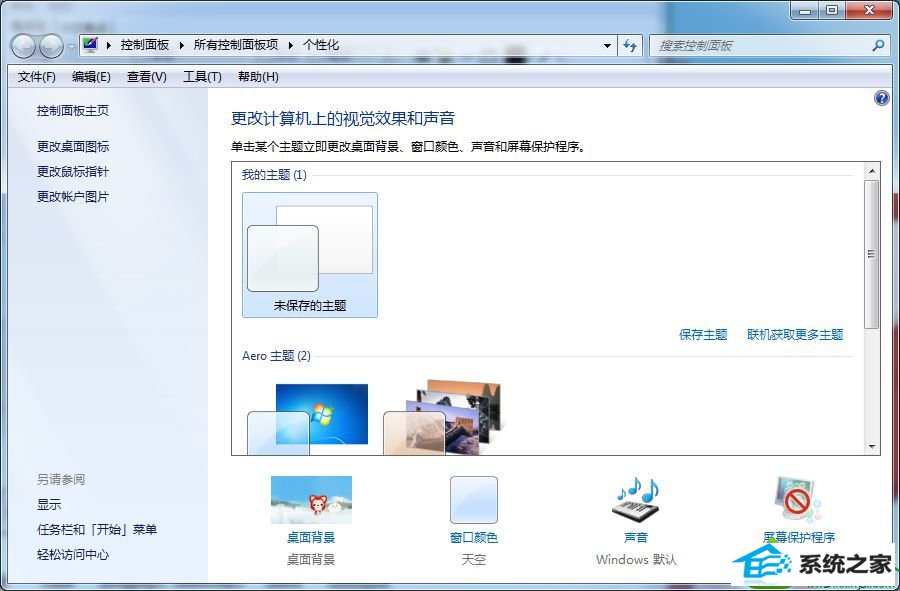Click the Control Panel icon in address bar
Screen dimensions: 900x591
(x=90, y=45)
